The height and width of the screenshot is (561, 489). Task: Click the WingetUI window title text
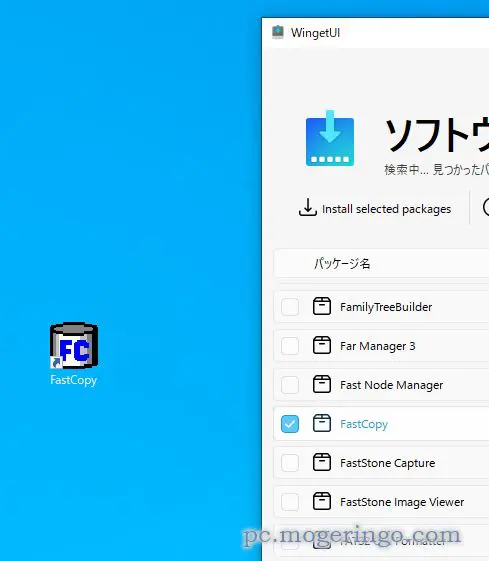click(315, 33)
